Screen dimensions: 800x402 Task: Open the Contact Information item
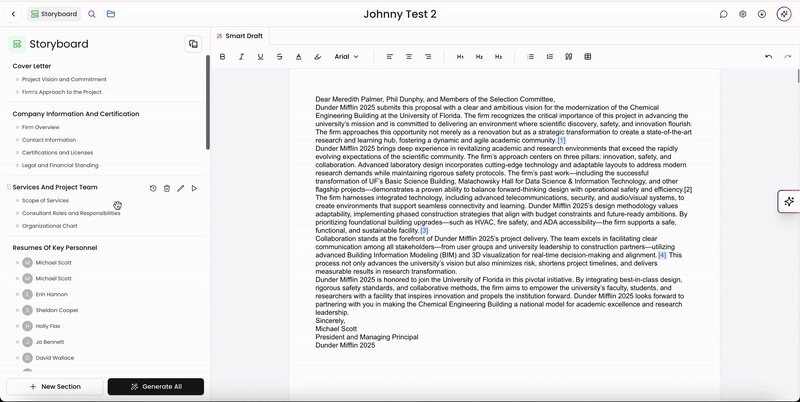tap(49, 140)
